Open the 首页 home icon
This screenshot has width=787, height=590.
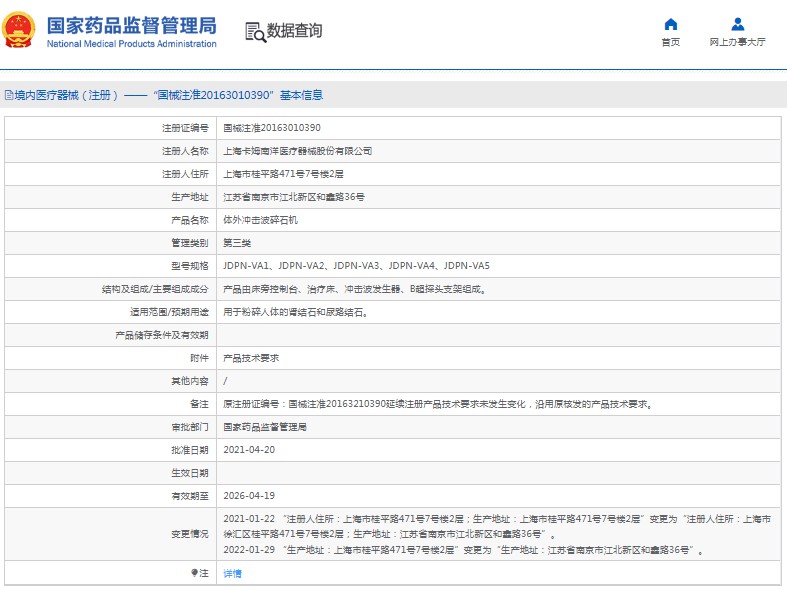671,24
